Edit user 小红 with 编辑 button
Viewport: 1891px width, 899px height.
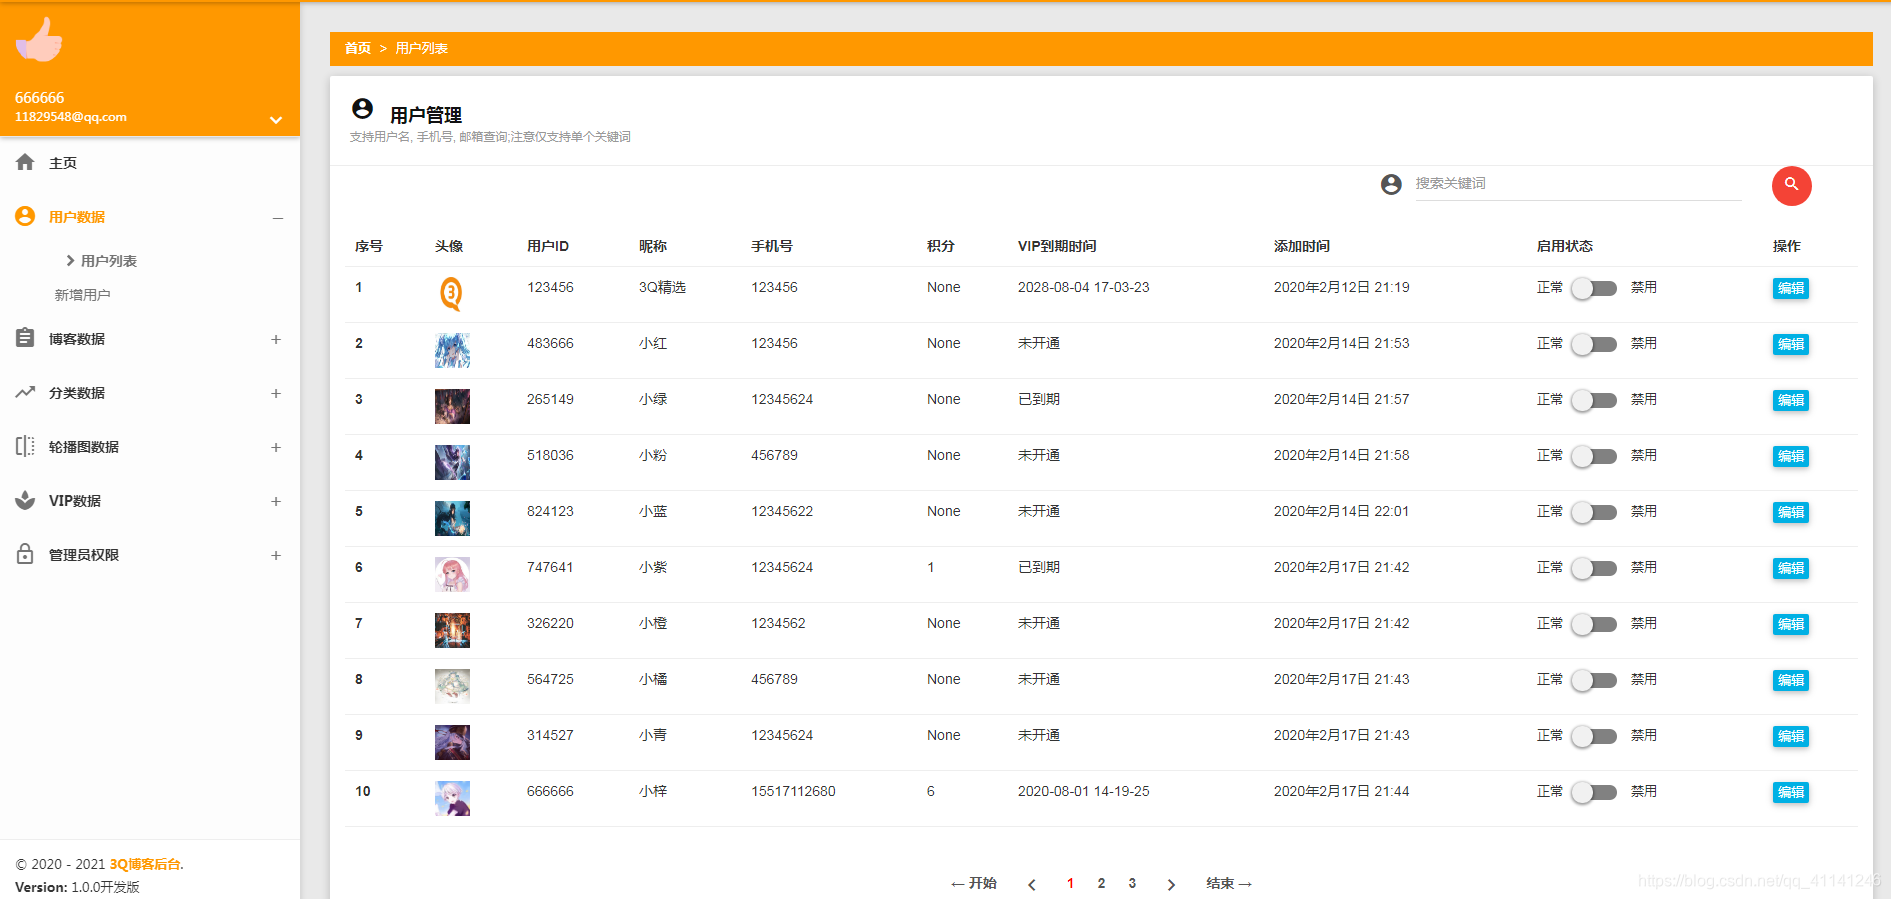click(x=1790, y=344)
